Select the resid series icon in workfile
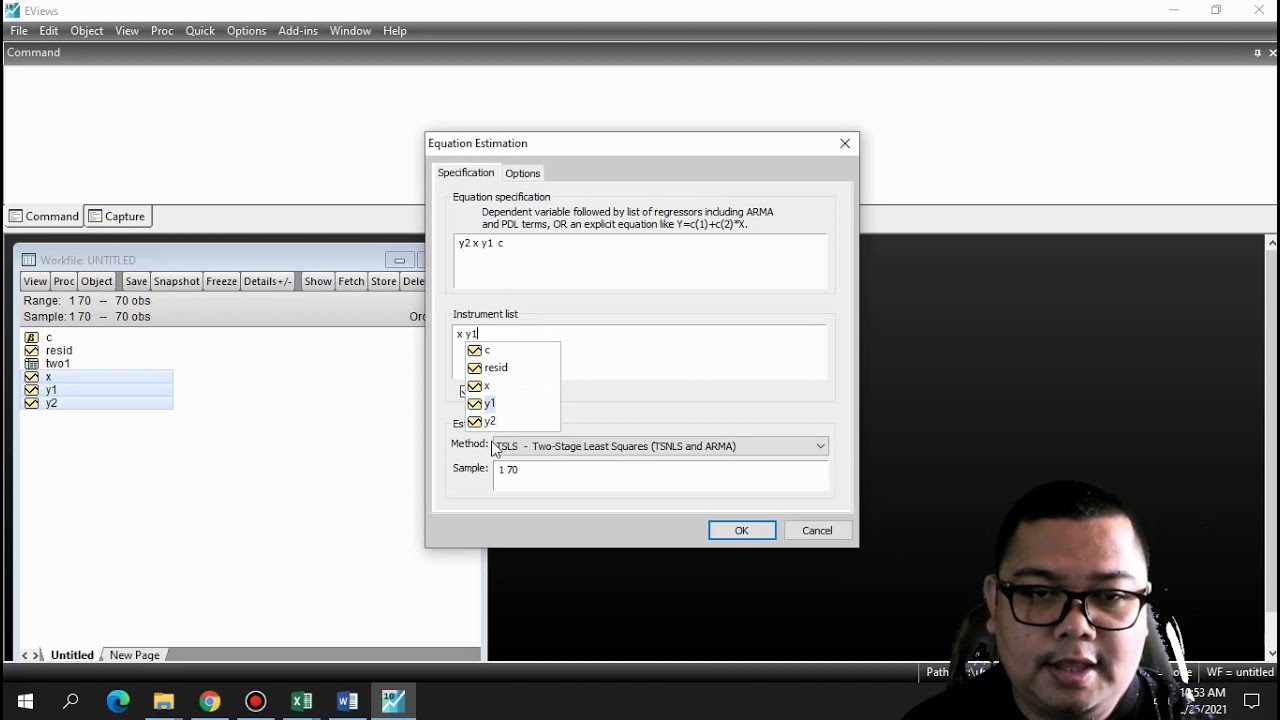The height and width of the screenshot is (720, 1280). click(31, 350)
